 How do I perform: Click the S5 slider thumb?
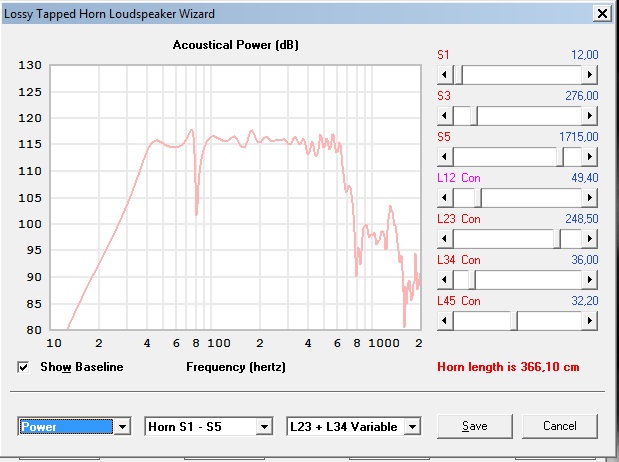pyautogui.click(x=560, y=157)
